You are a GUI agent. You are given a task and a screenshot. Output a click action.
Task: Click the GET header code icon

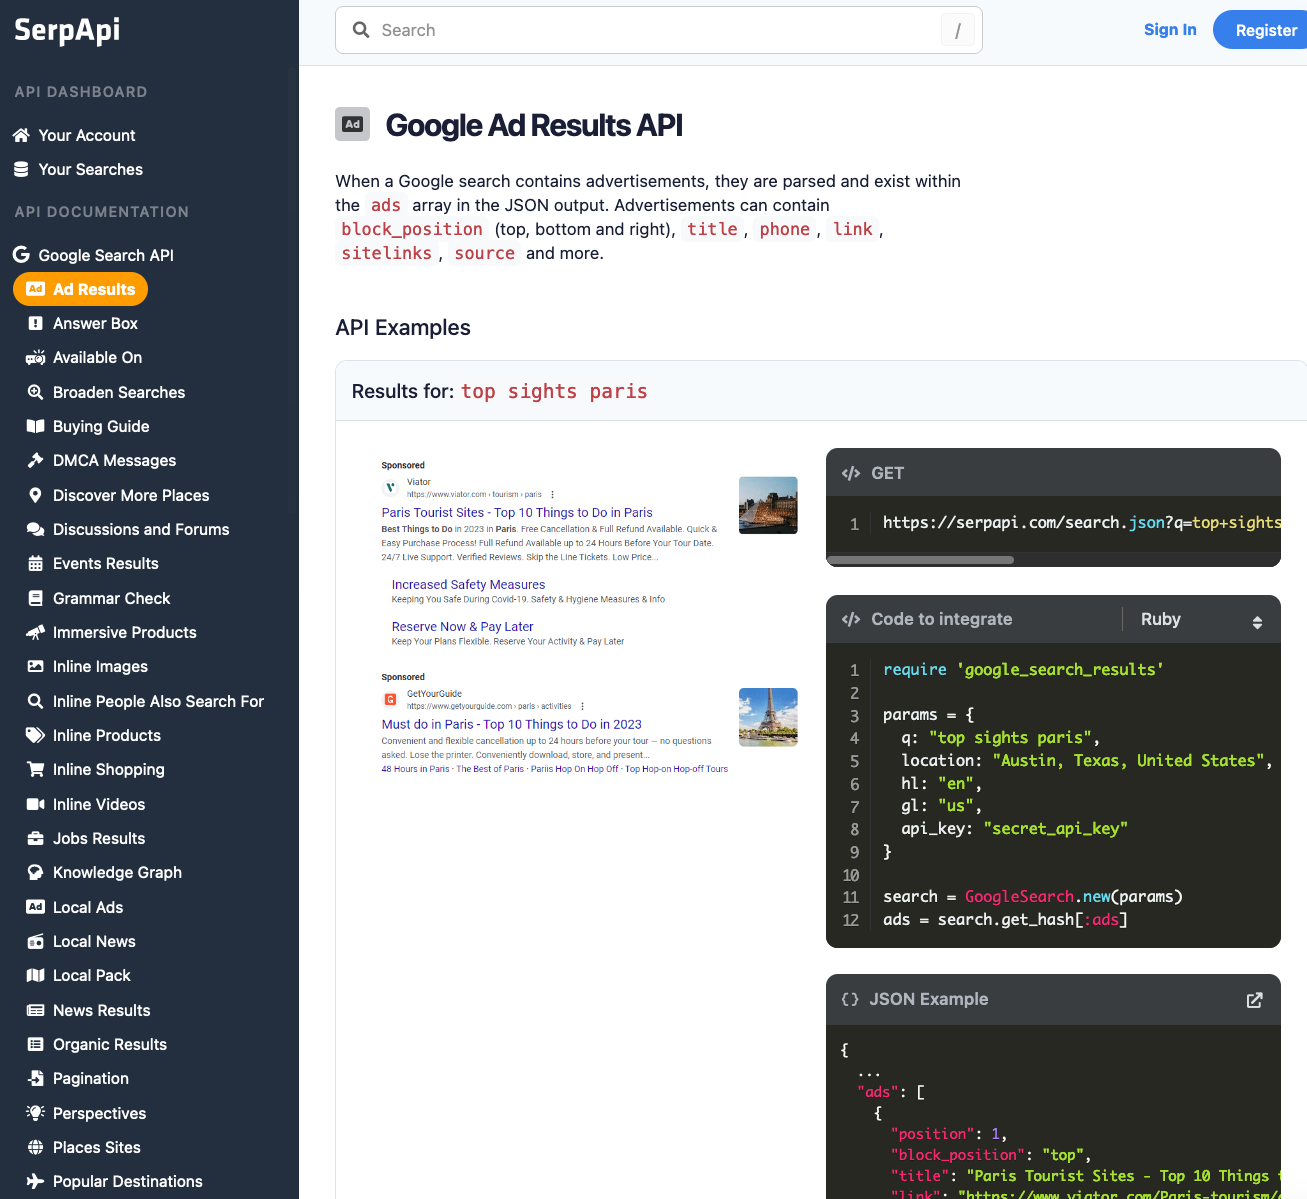pos(851,473)
